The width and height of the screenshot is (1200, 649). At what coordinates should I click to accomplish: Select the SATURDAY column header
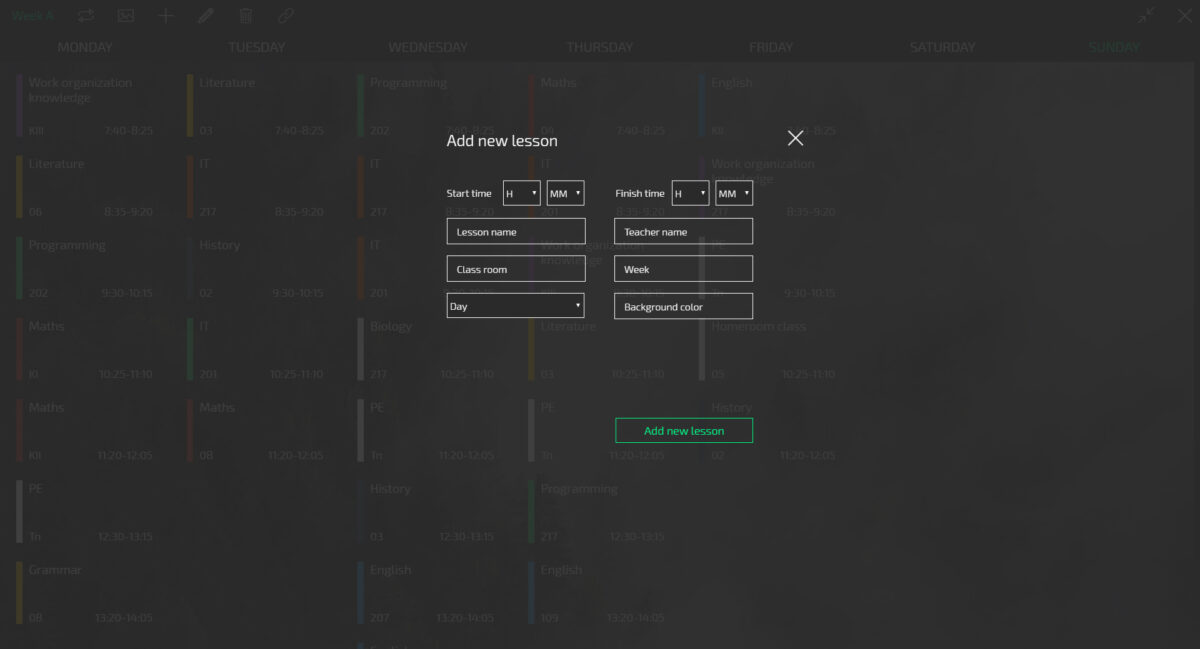click(942, 47)
